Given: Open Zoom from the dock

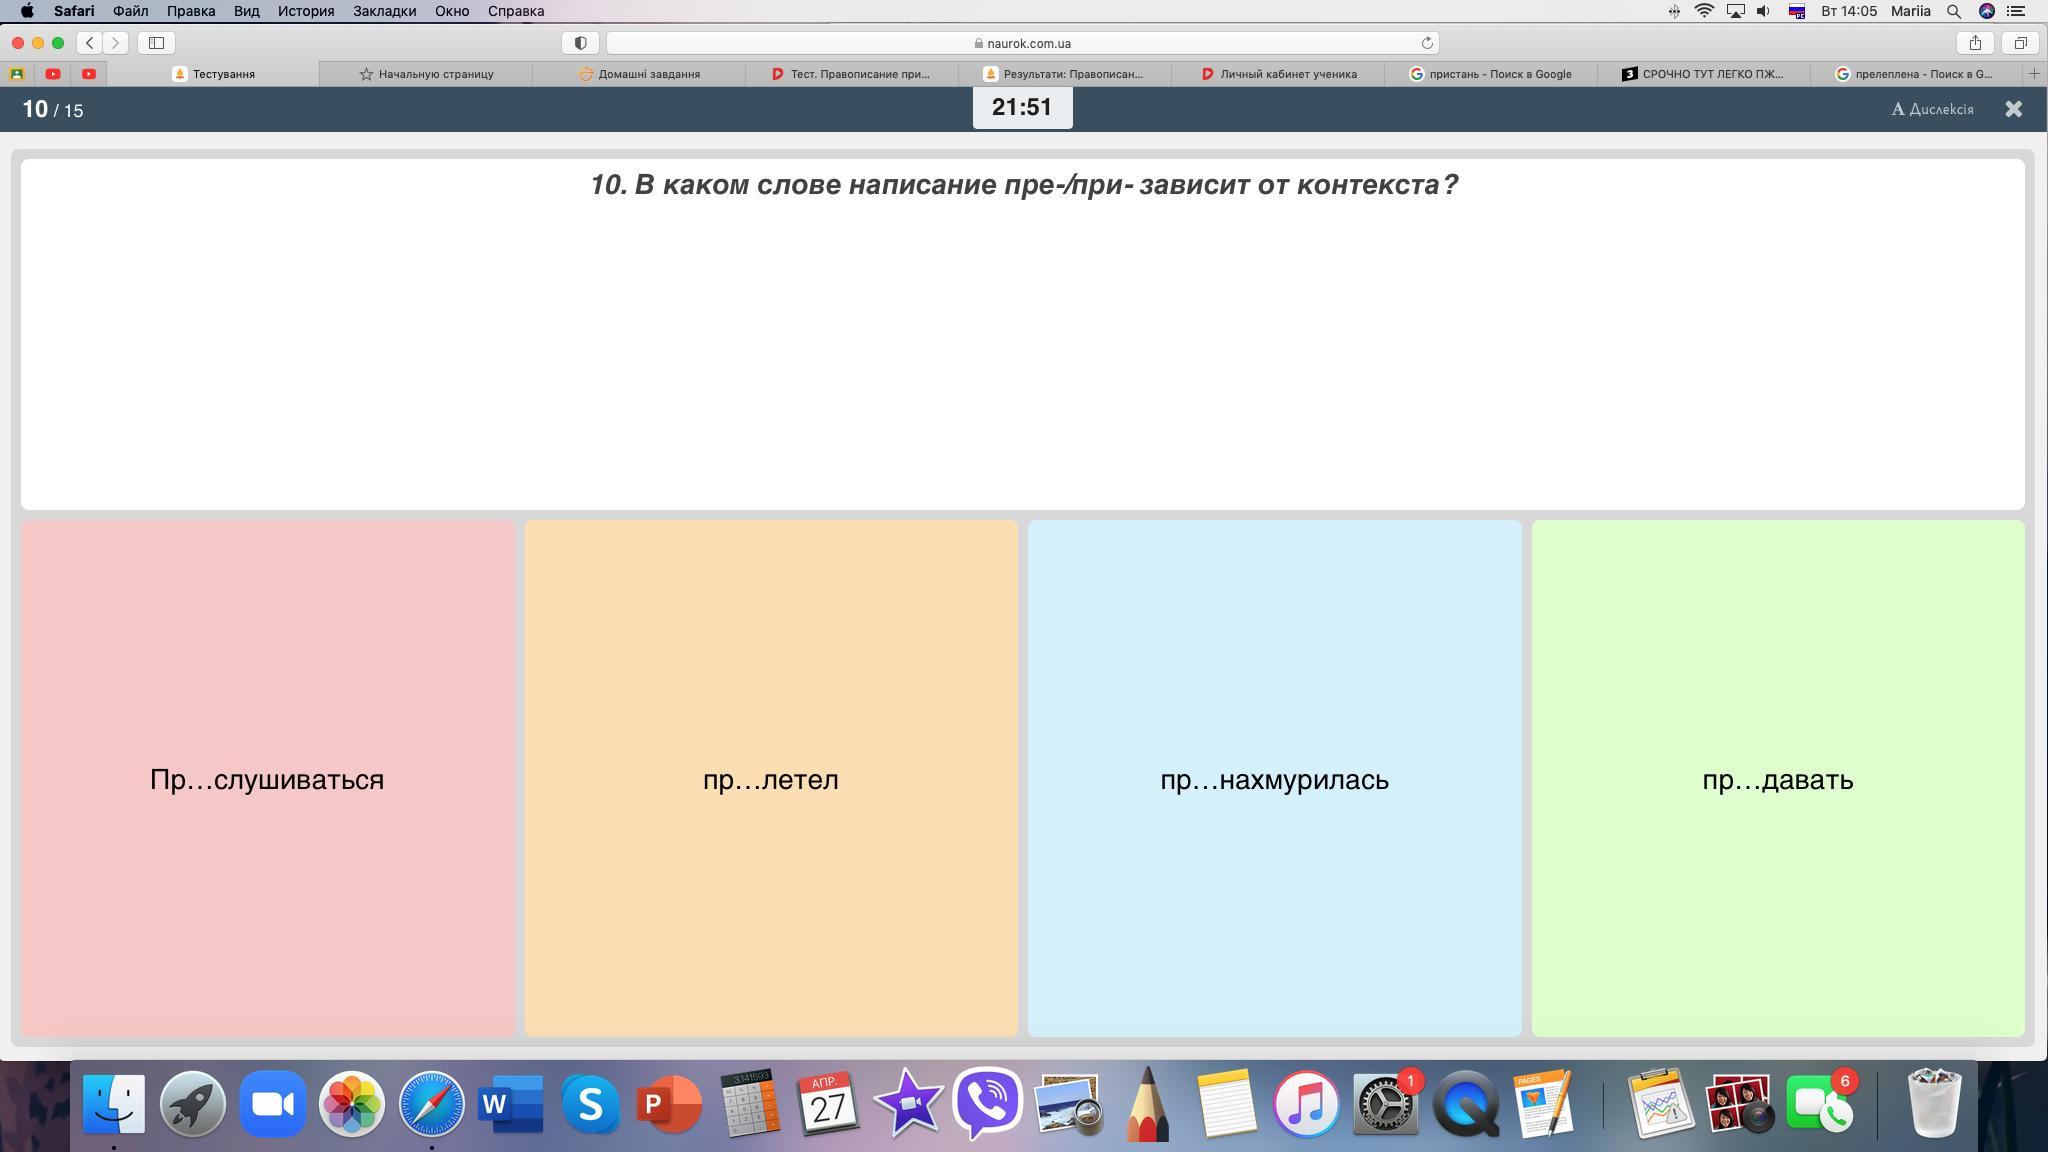Looking at the screenshot, I should click(x=272, y=1104).
